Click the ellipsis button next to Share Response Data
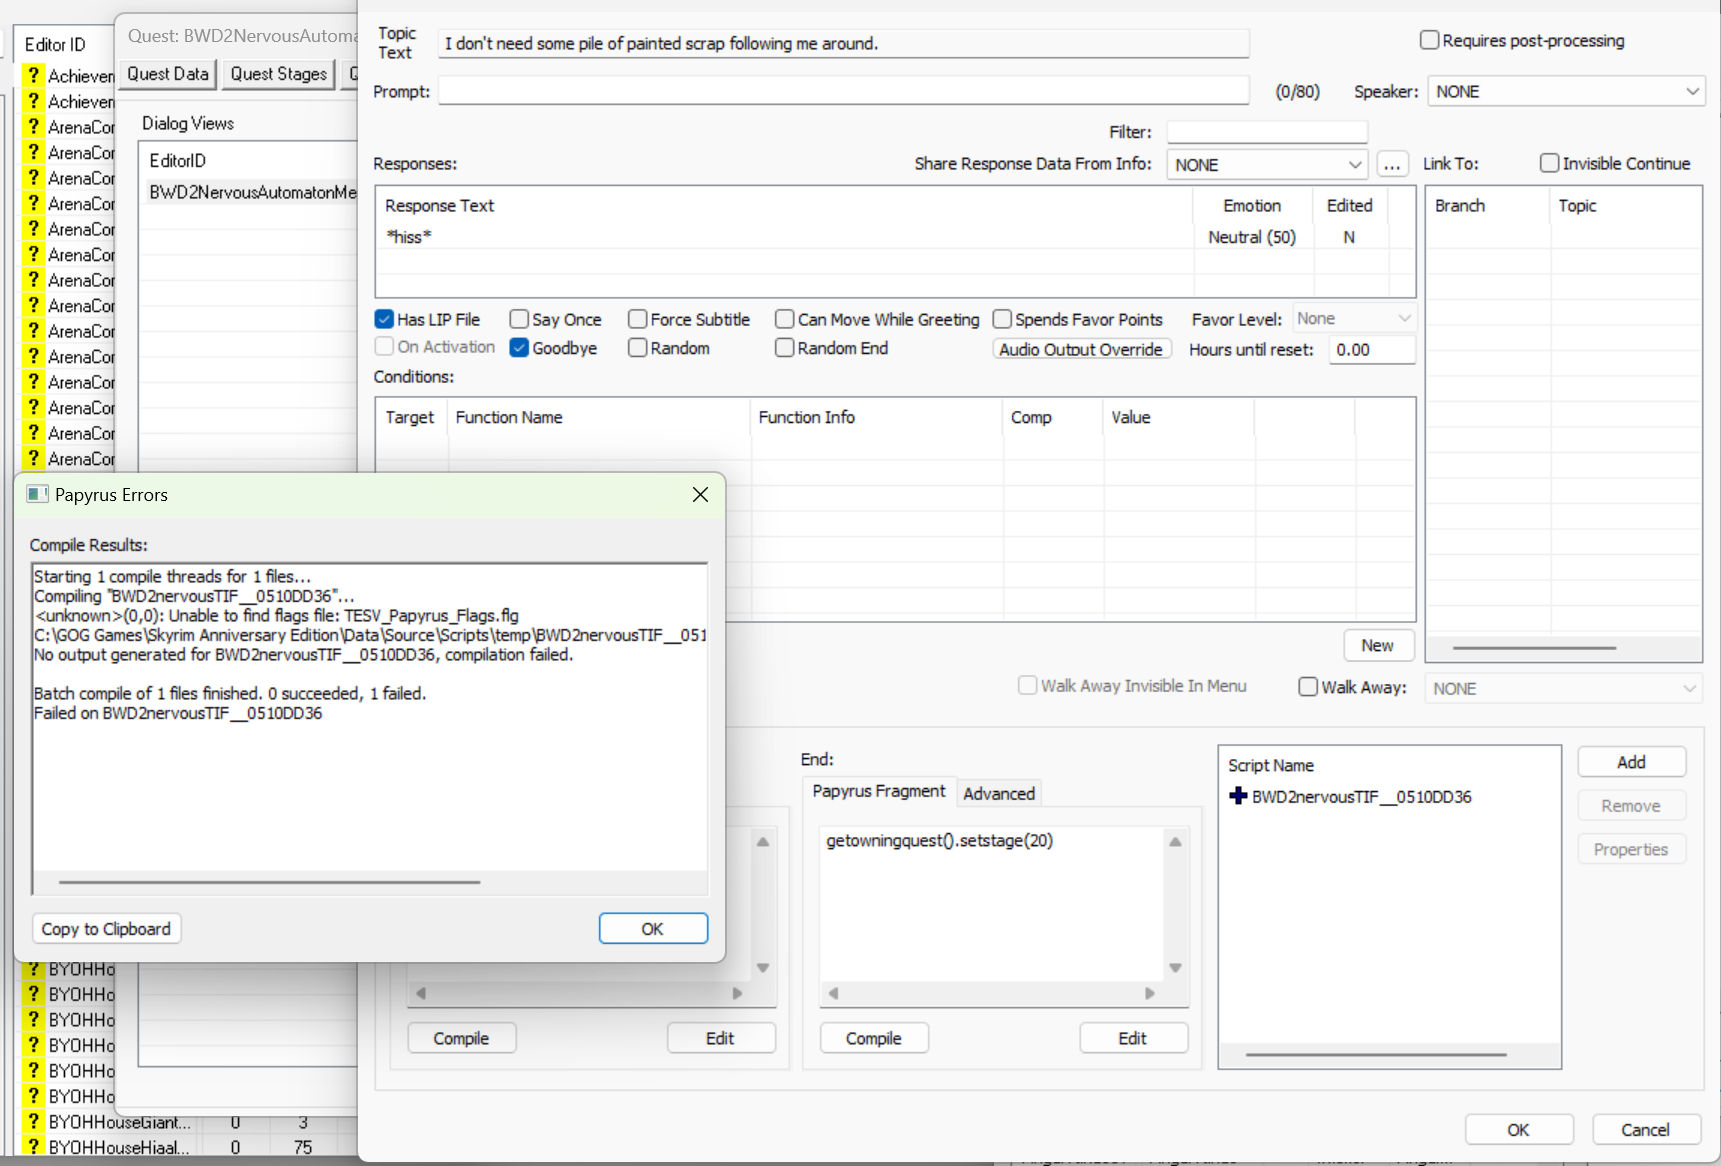Viewport: 1721px width, 1166px height. click(x=1391, y=165)
